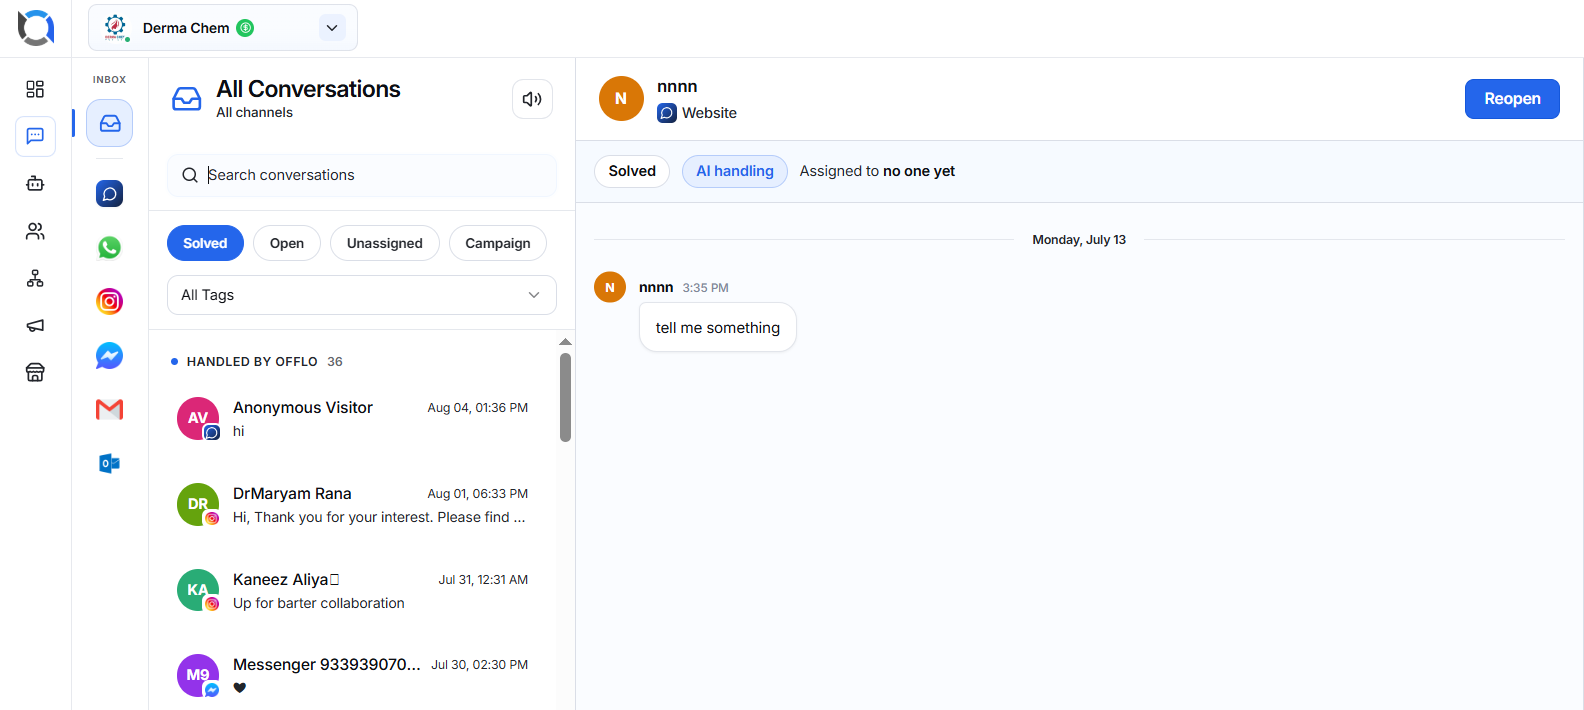Image resolution: width=1584 pixels, height=710 pixels.
Task: Open the DrMaryam Rana conversation
Action: click(x=352, y=505)
